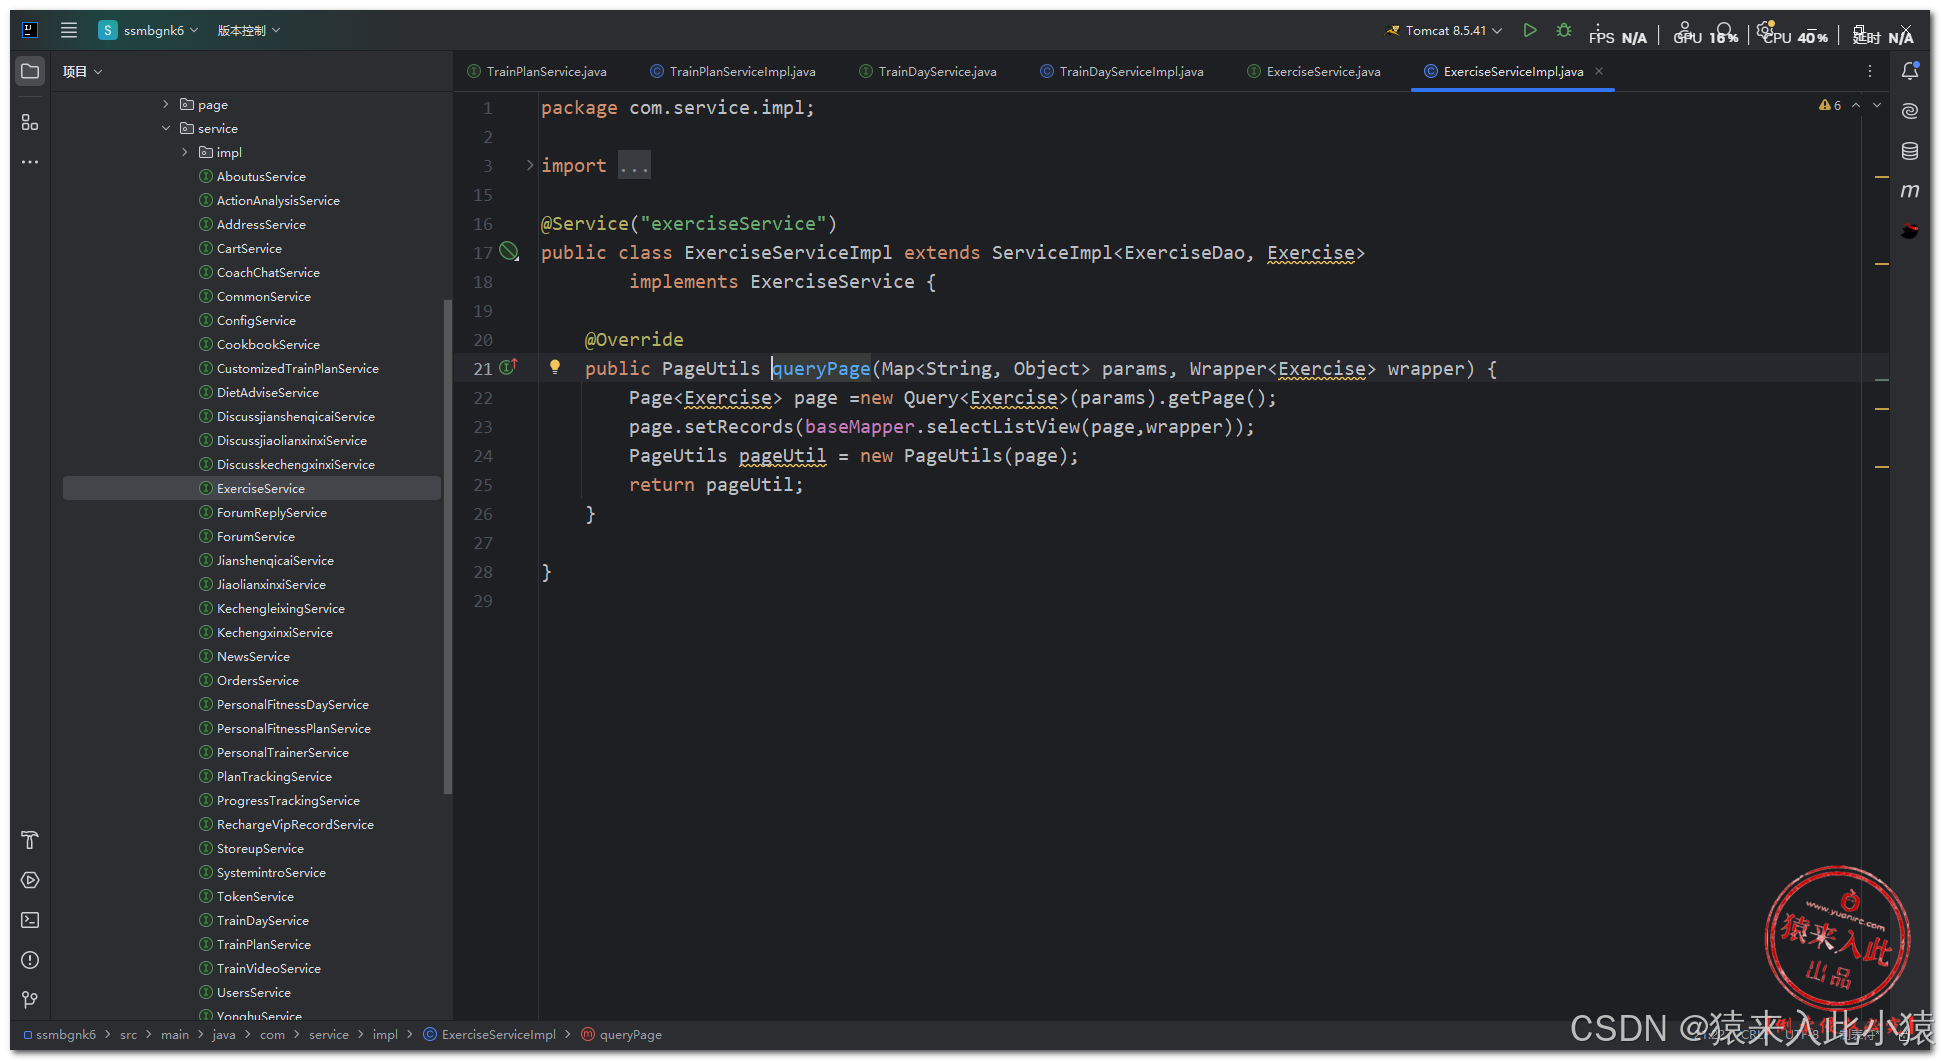The width and height of the screenshot is (1941, 1061).
Task: Select TokenService in the project tree
Action: 255,896
